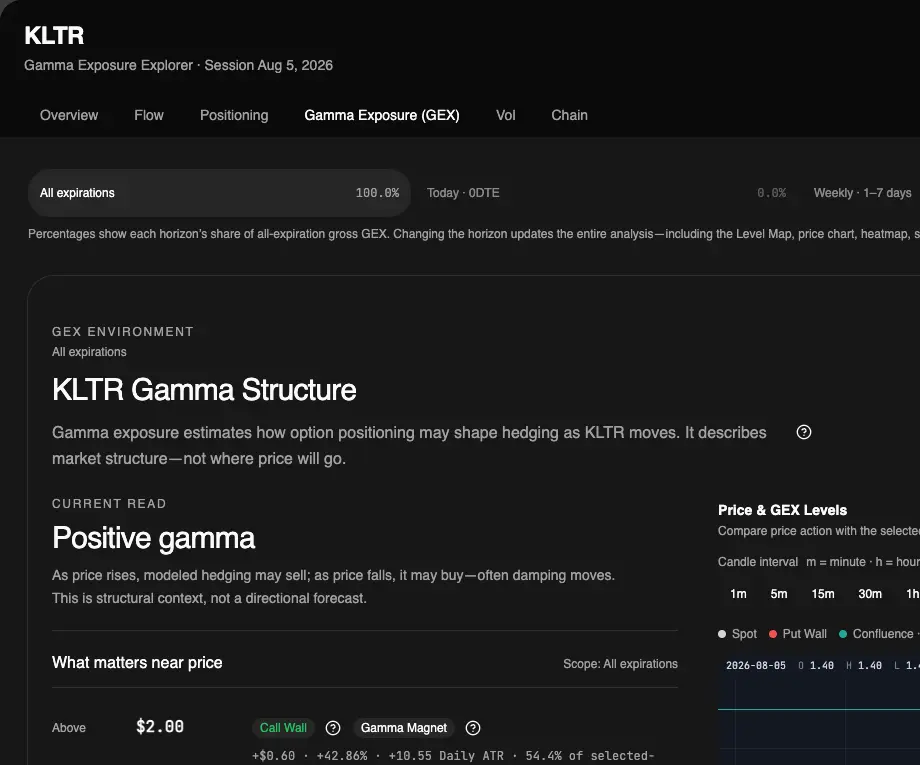
Task: Choose the Weekly · 1–7 days horizon
Action: 862,193
